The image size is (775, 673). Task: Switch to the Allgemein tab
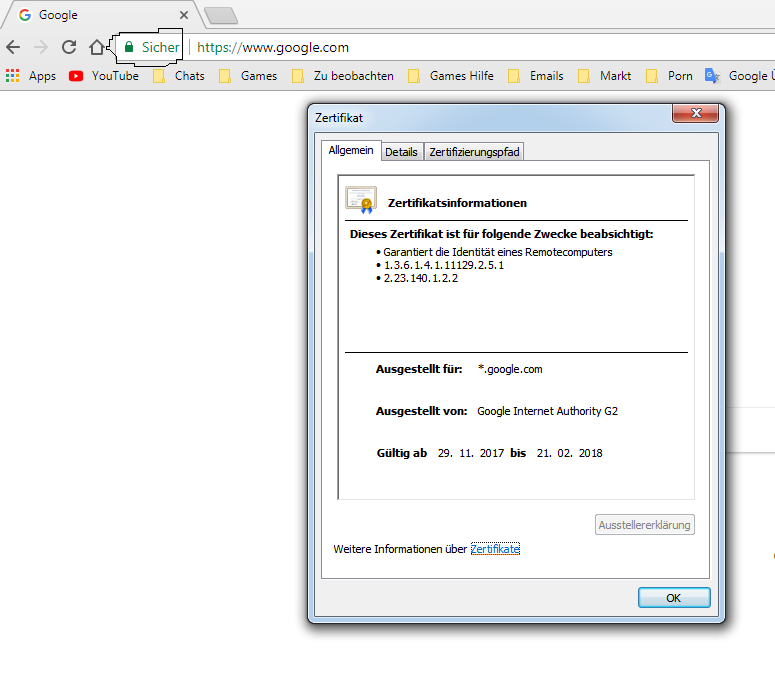click(x=351, y=150)
